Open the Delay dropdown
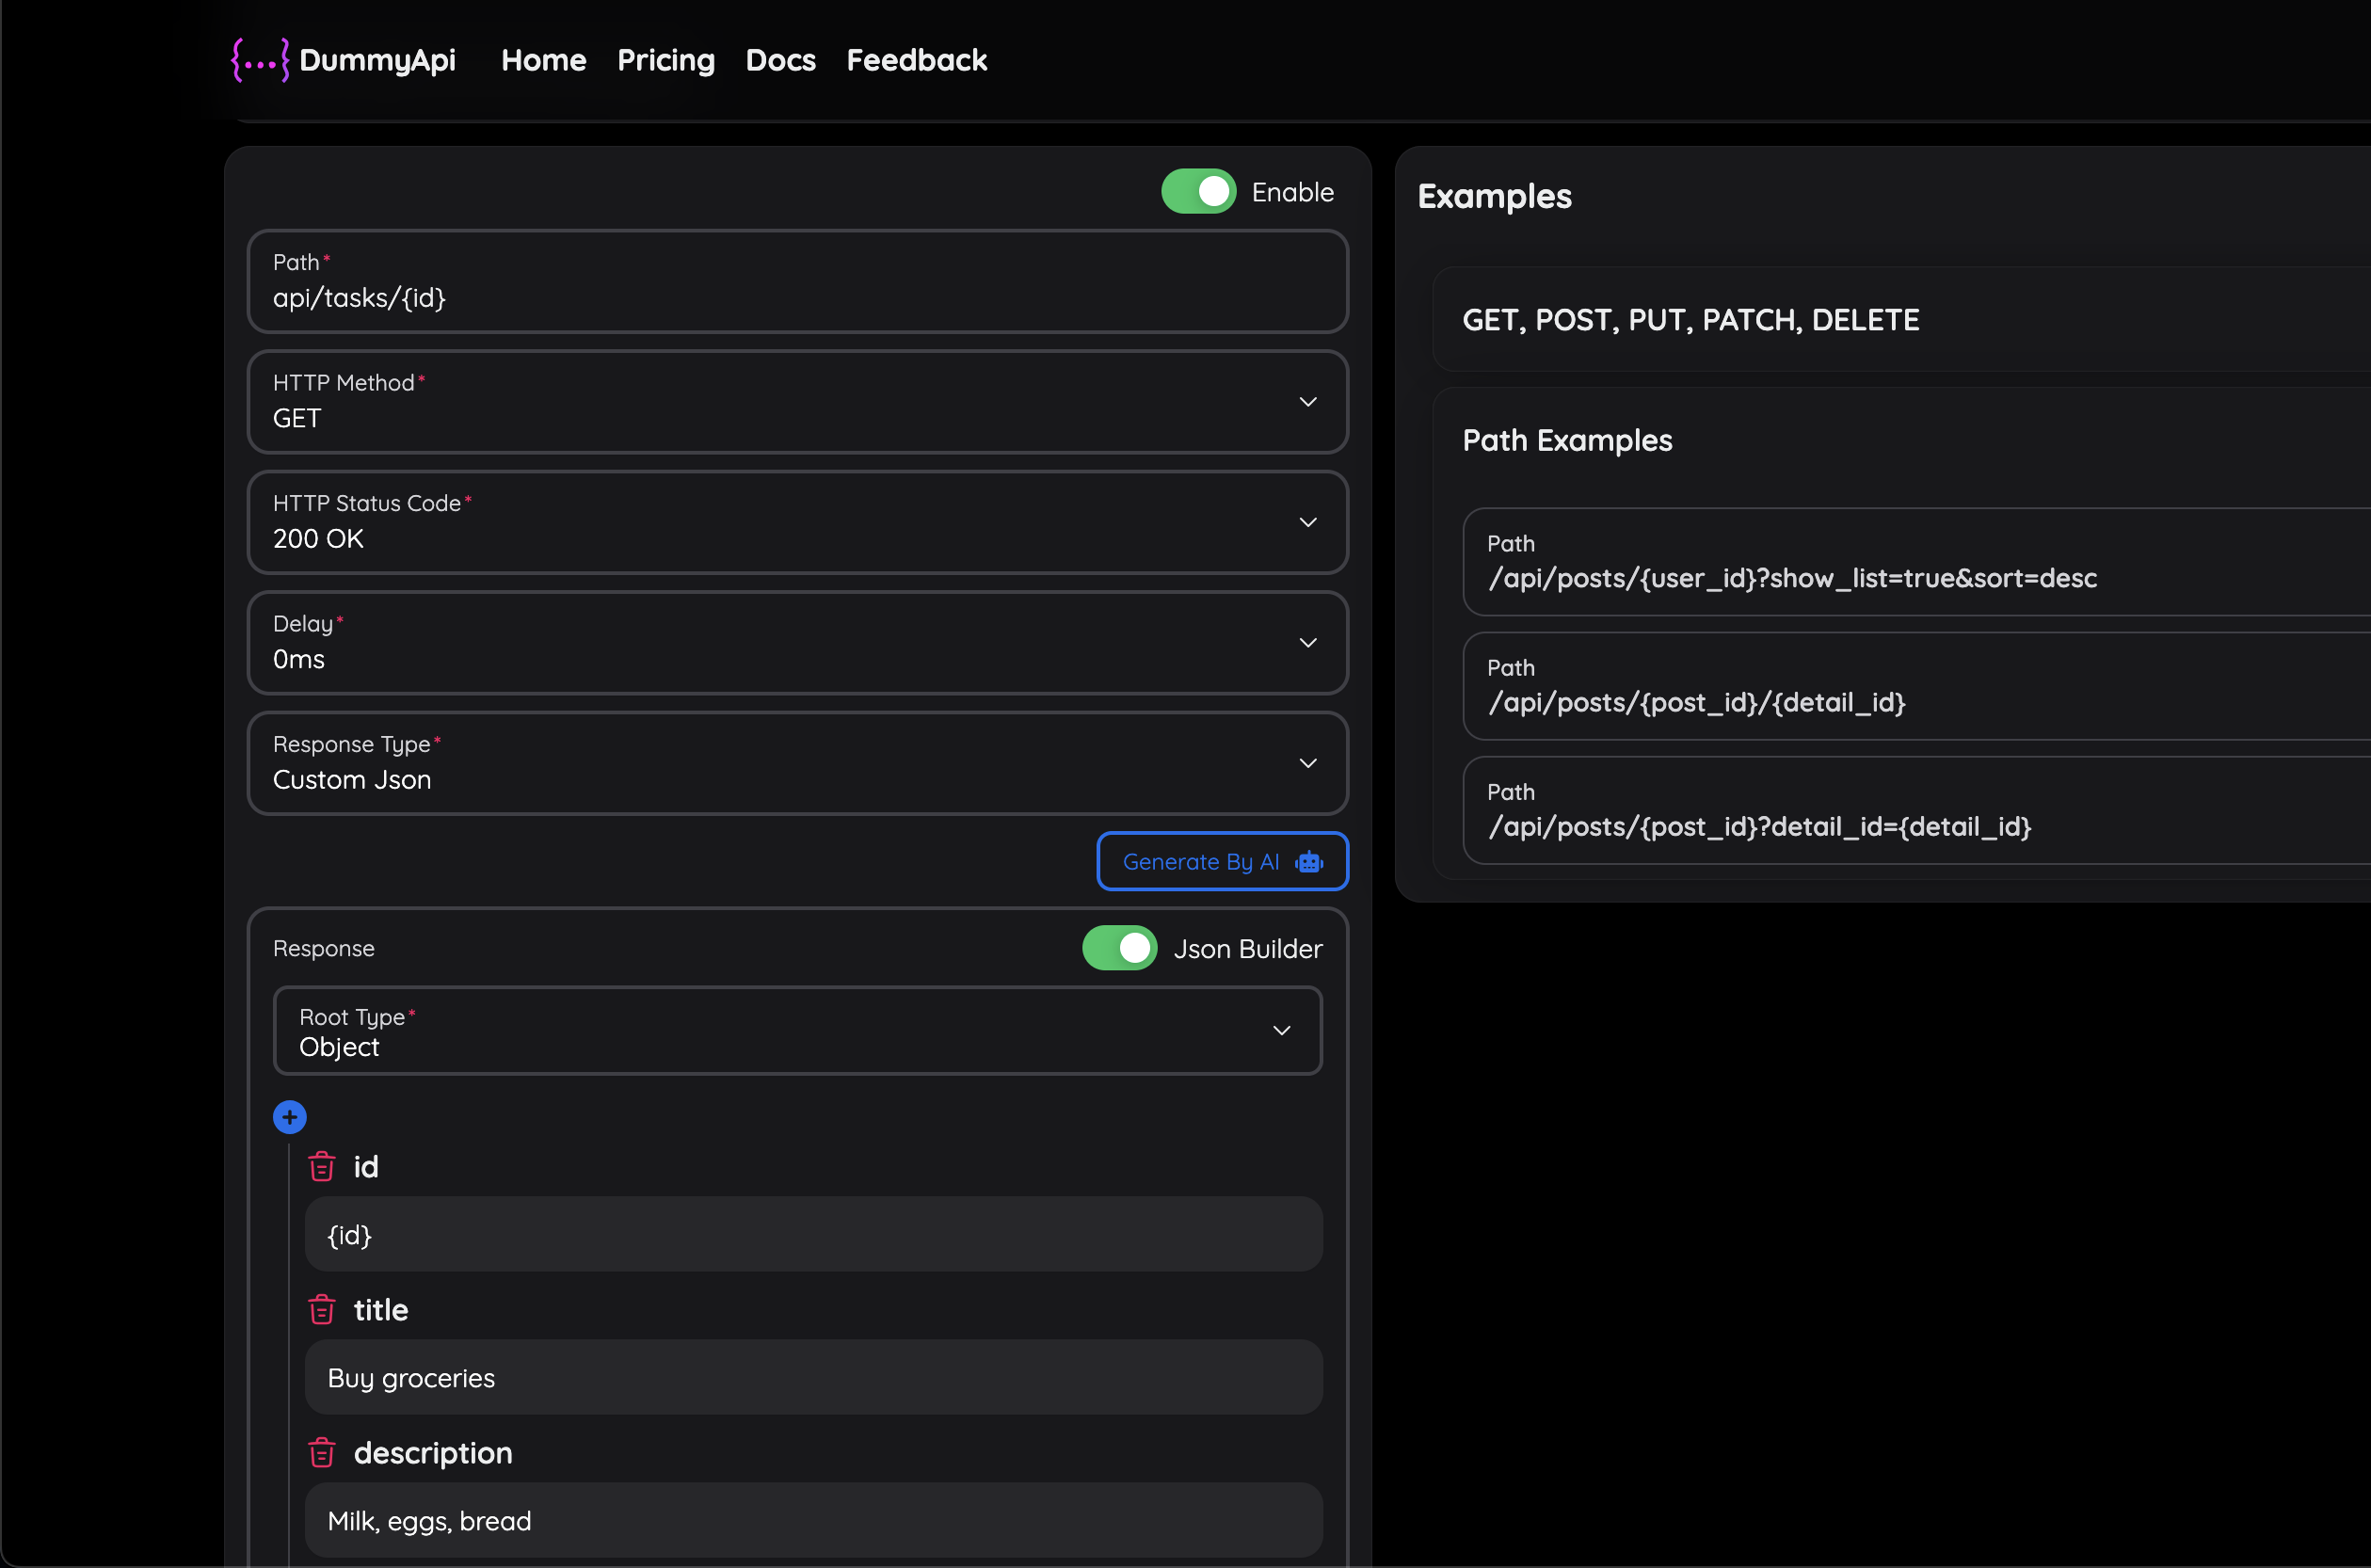 797,643
